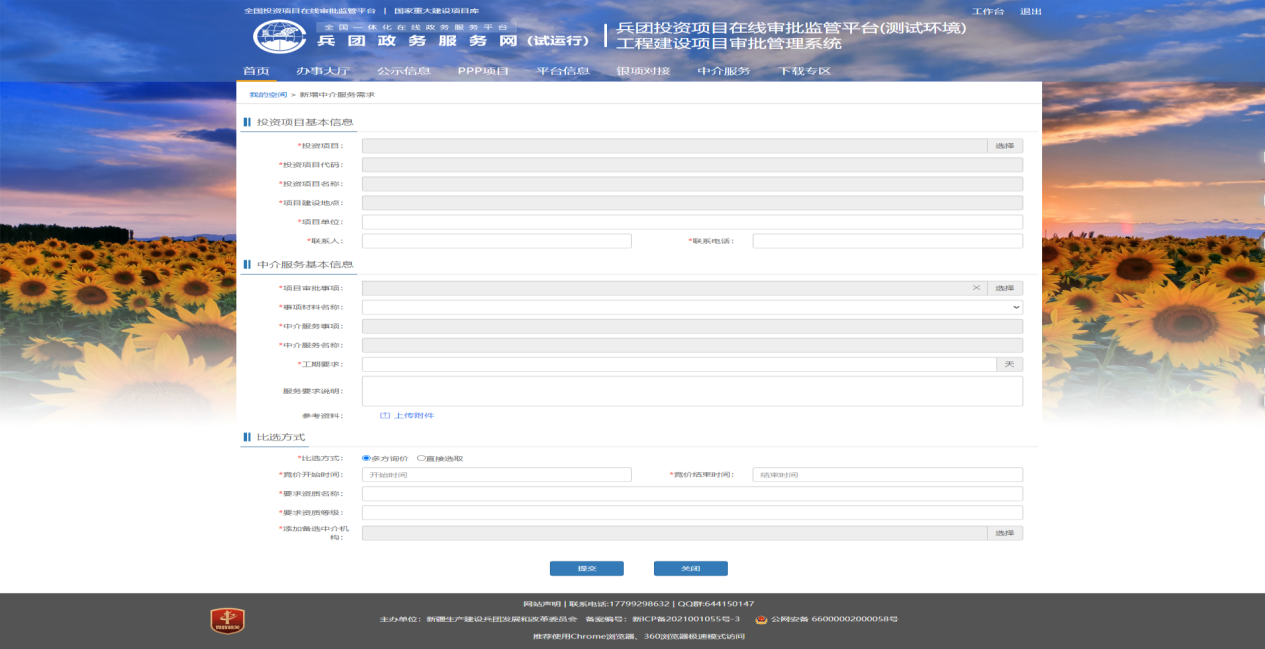
Task: Click the 退出 logout link
Action: pyautogui.click(x=1030, y=12)
